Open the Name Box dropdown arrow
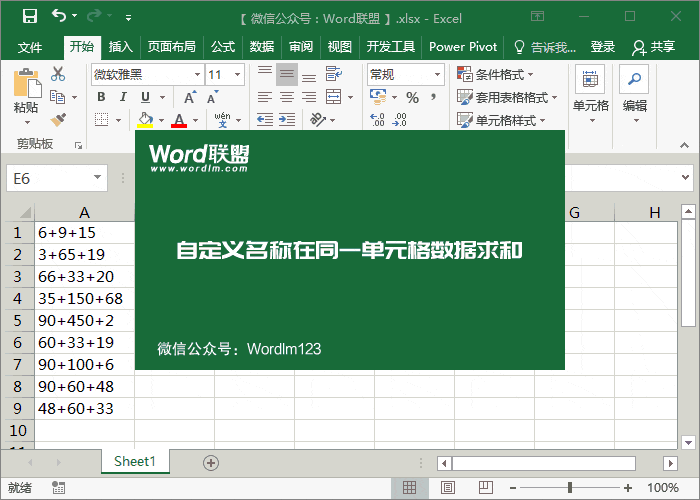Viewport: 700px width, 500px height. pos(97,177)
